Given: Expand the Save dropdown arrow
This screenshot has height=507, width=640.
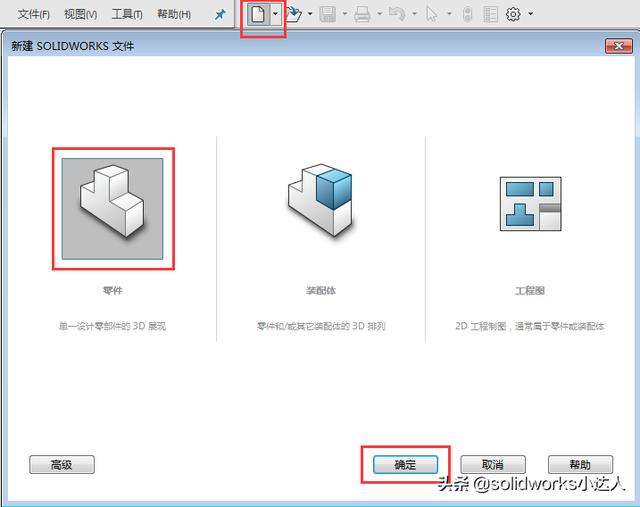Looking at the screenshot, I should tap(345, 14).
